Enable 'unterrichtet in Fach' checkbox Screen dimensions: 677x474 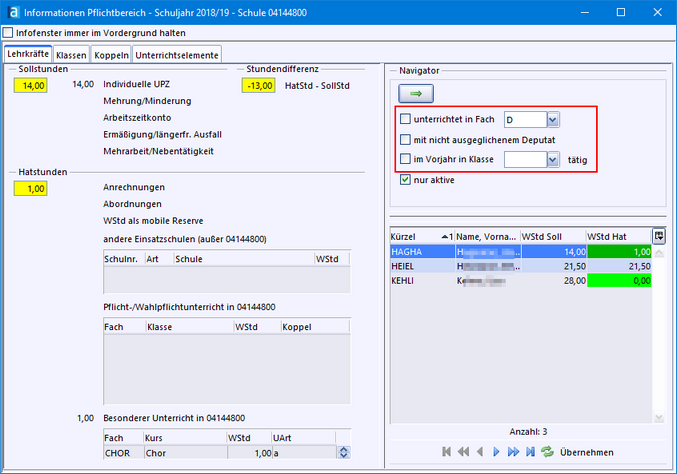point(405,119)
